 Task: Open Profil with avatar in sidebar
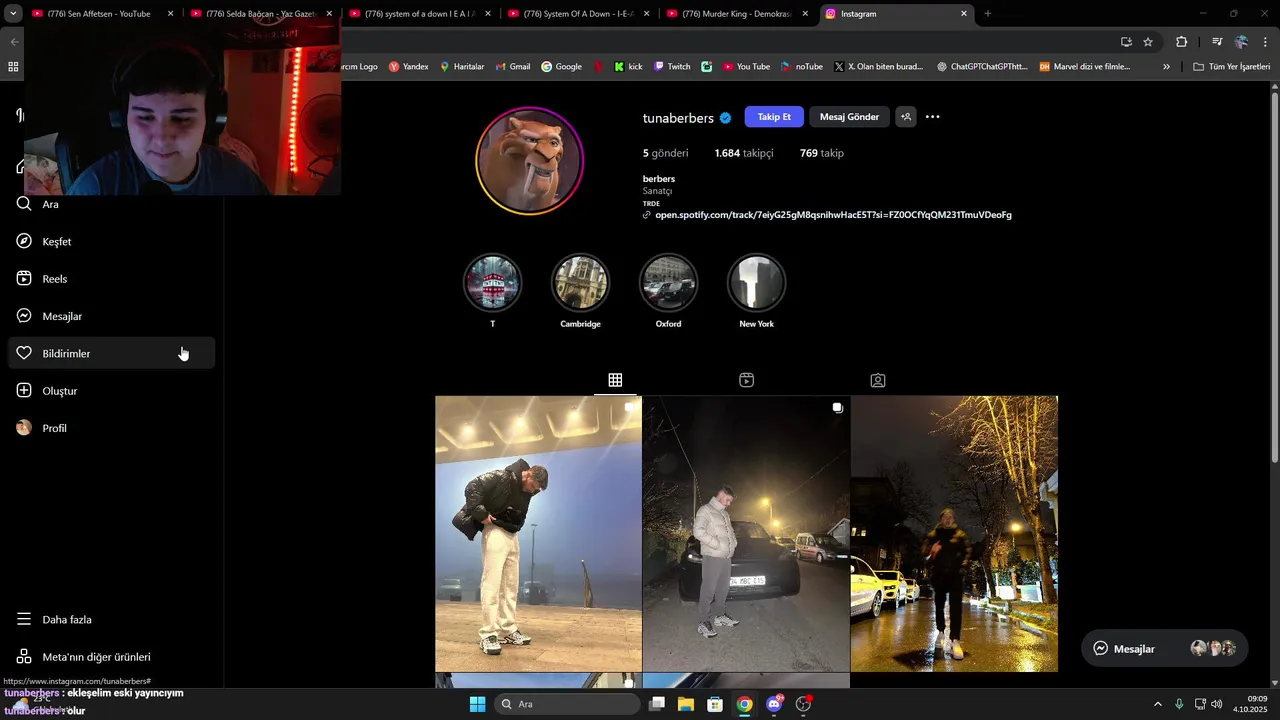[112, 428]
